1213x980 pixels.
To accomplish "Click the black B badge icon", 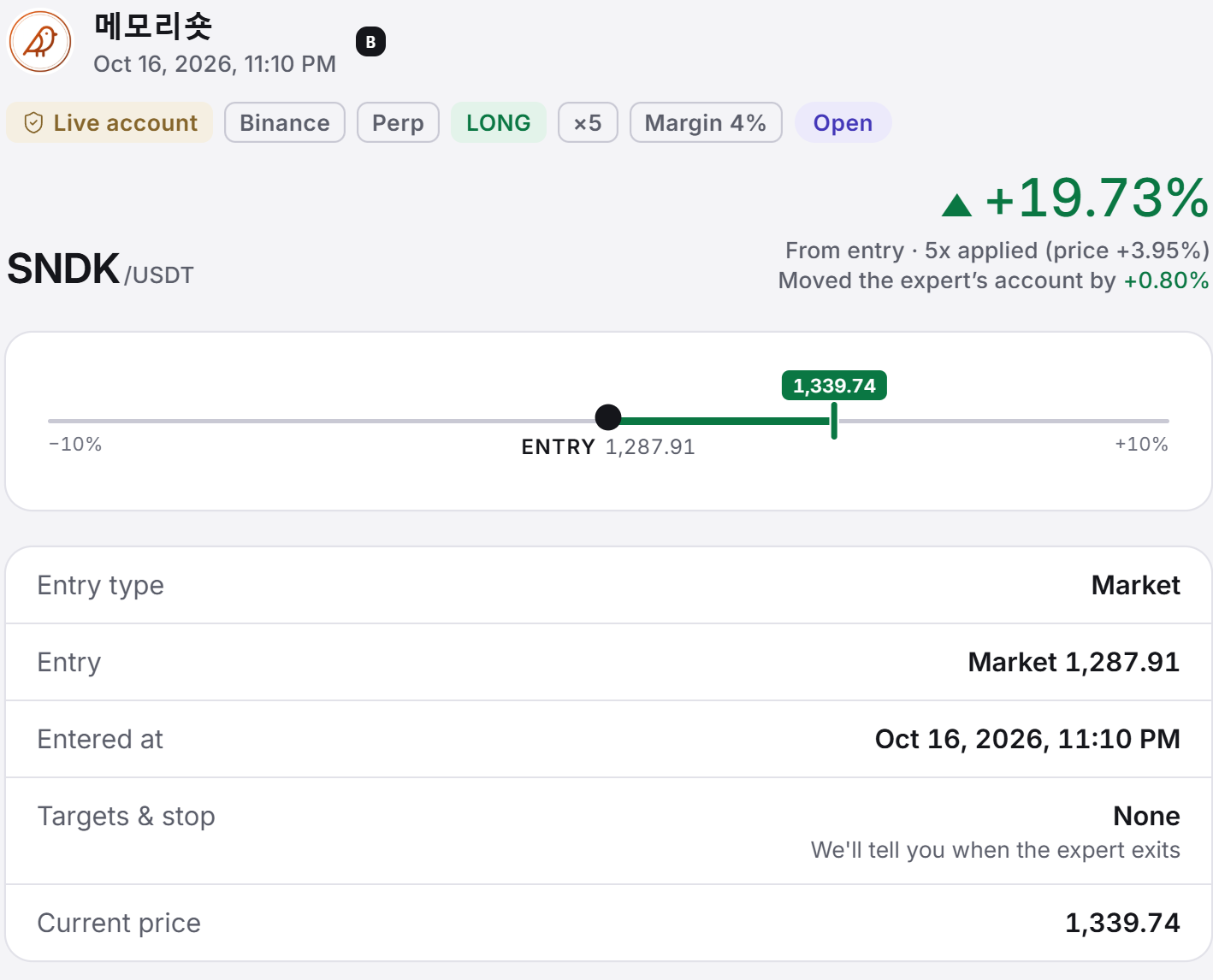I will pos(371,42).
